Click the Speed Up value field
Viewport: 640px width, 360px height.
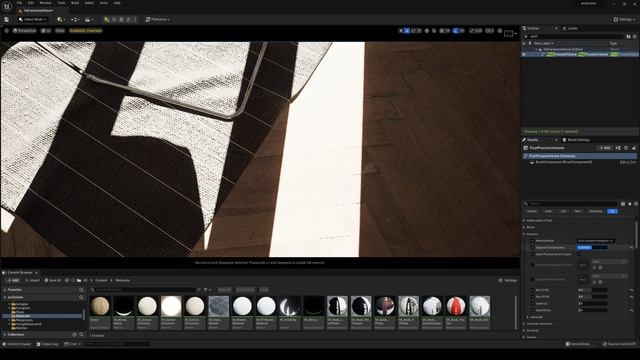point(592,304)
